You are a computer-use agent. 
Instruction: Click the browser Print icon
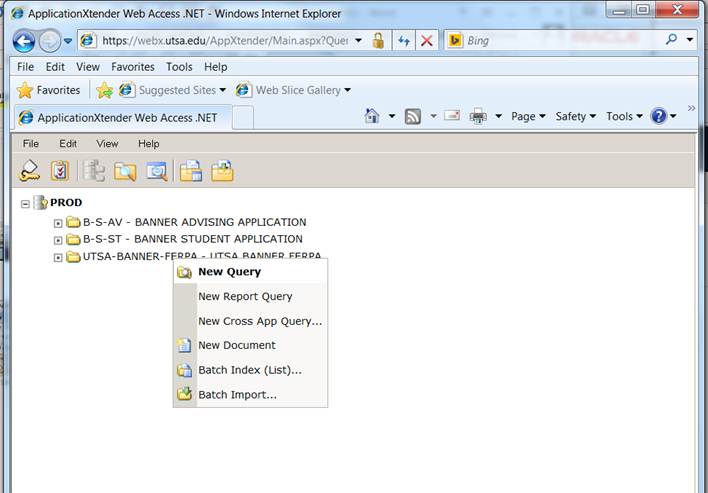click(478, 116)
